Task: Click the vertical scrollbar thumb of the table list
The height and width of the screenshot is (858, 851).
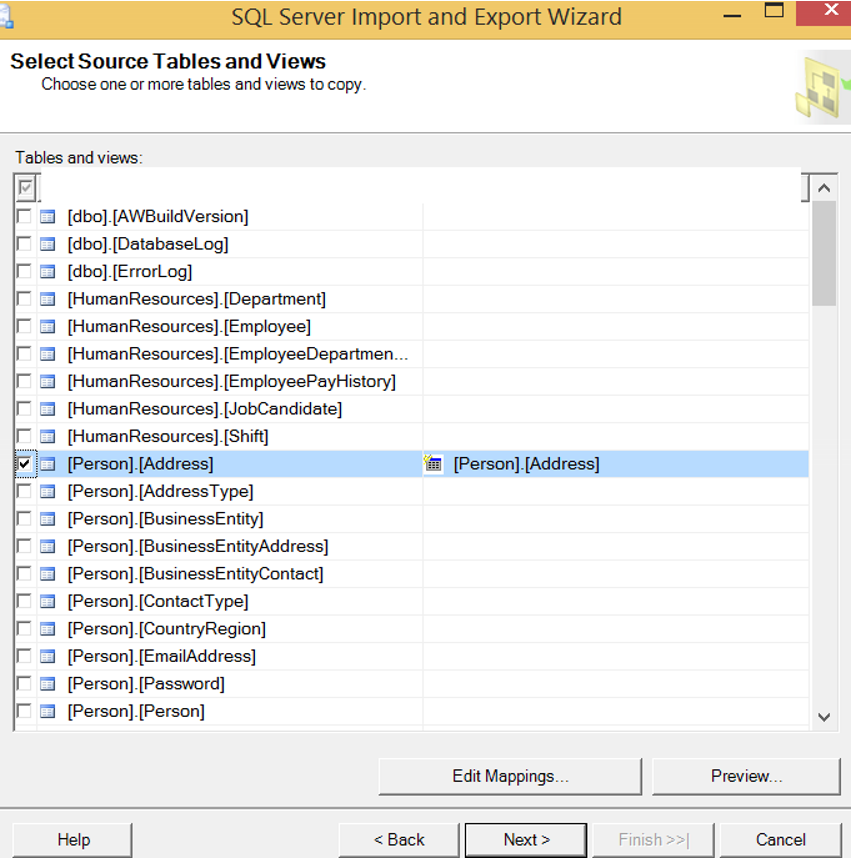Action: tap(824, 253)
